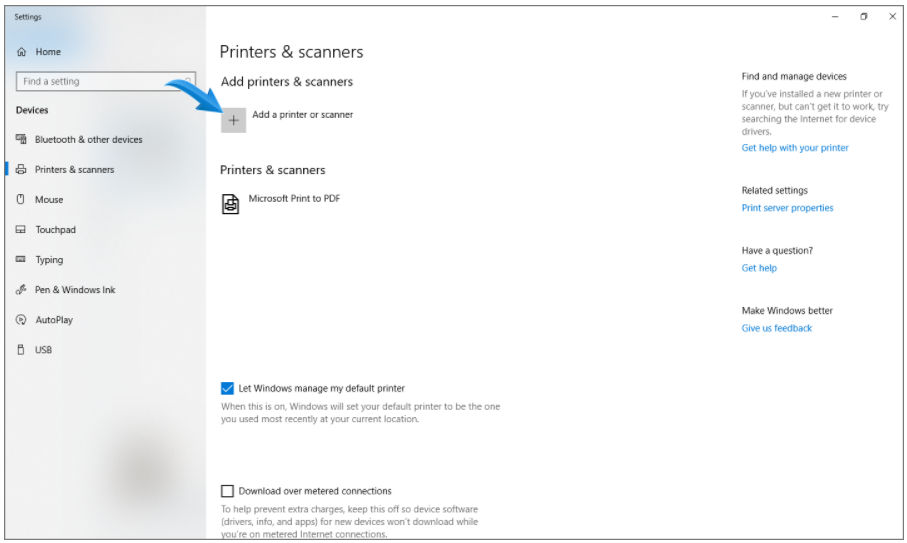
Task: Click the Typing keyboard icon
Action: pyautogui.click(x=21, y=260)
